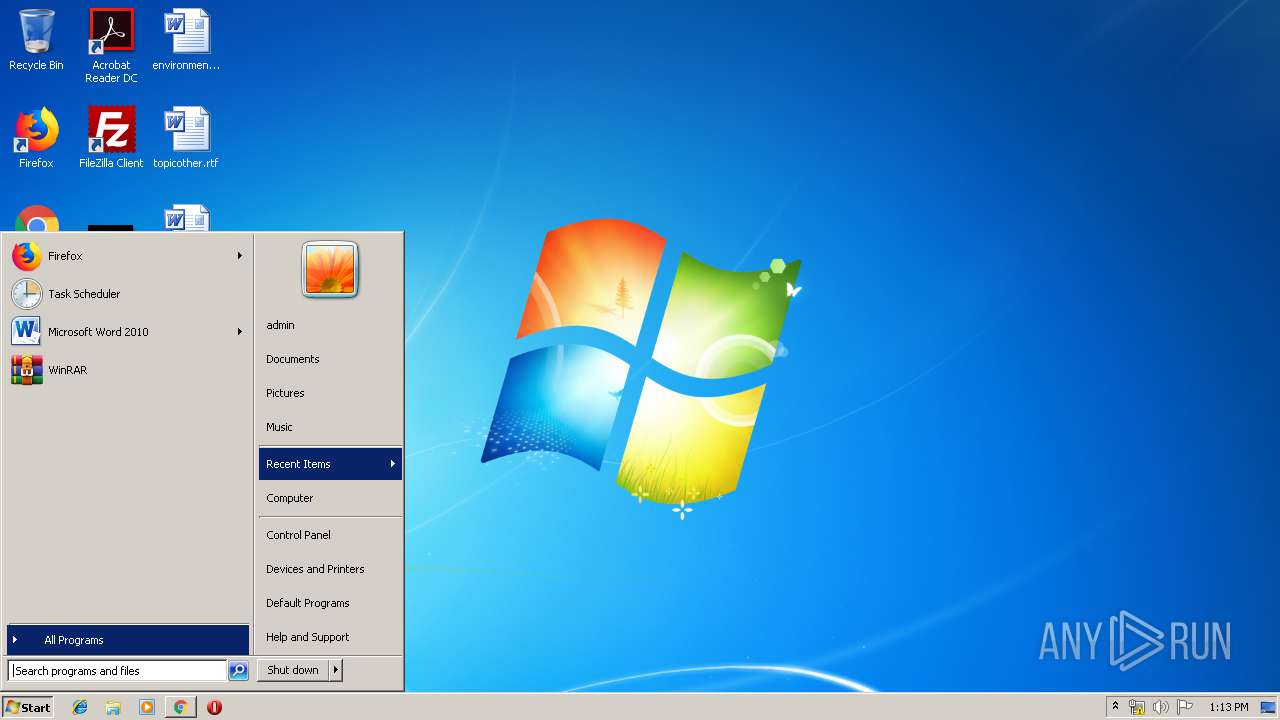Click the user account picture

click(330, 270)
